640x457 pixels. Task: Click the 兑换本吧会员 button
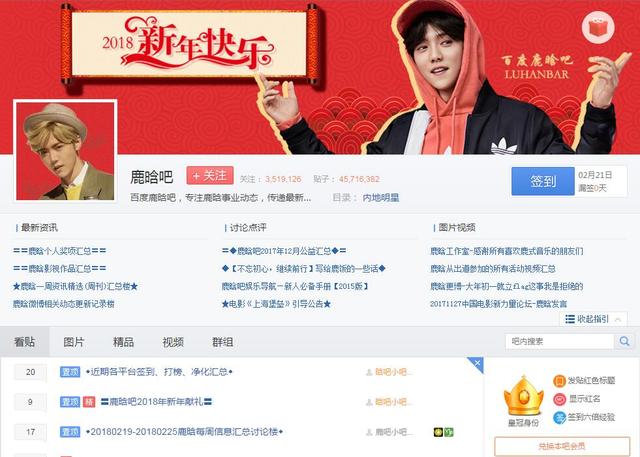click(x=562, y=446)
